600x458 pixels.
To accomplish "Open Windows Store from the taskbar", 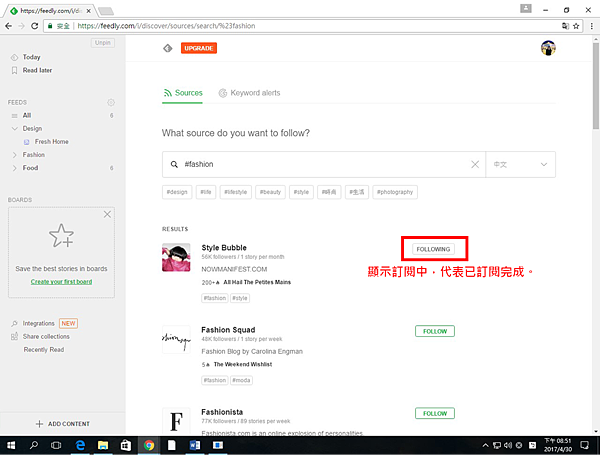I will click(x=126, y=445).
